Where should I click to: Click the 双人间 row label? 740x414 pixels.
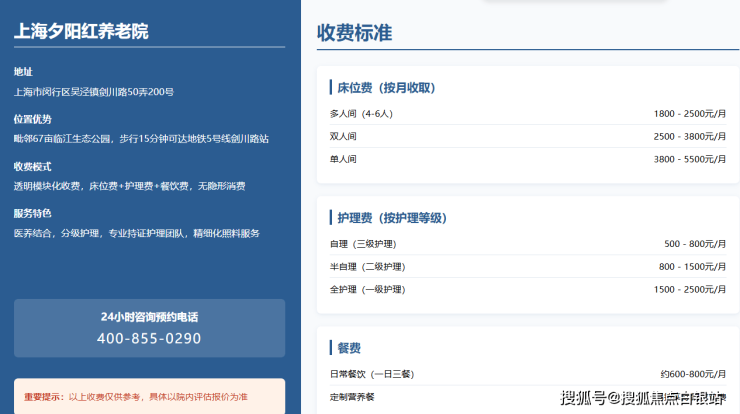point(343,136)
